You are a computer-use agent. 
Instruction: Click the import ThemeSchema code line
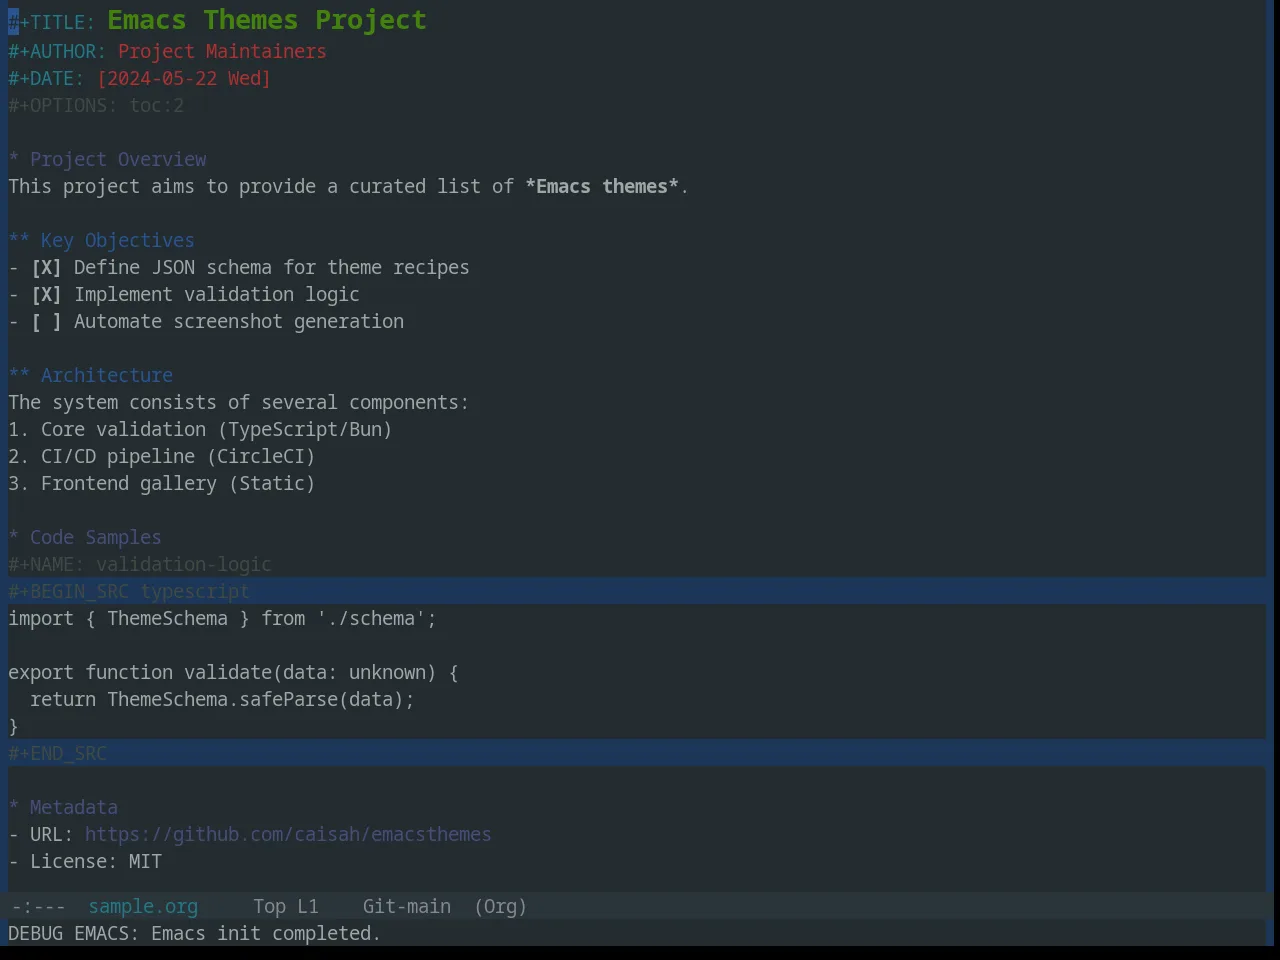click(x=222, y=619)
